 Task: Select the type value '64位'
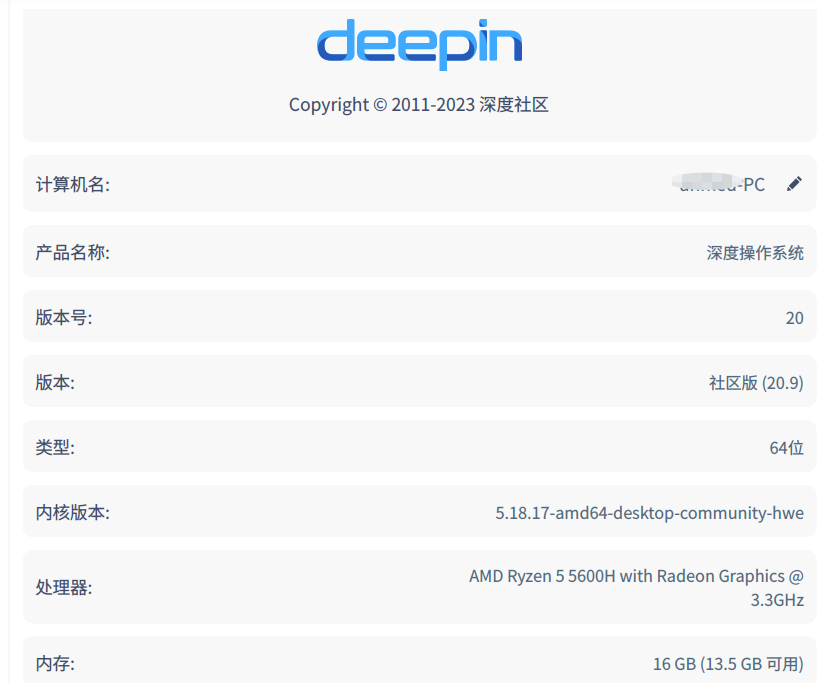coord(787,448)
